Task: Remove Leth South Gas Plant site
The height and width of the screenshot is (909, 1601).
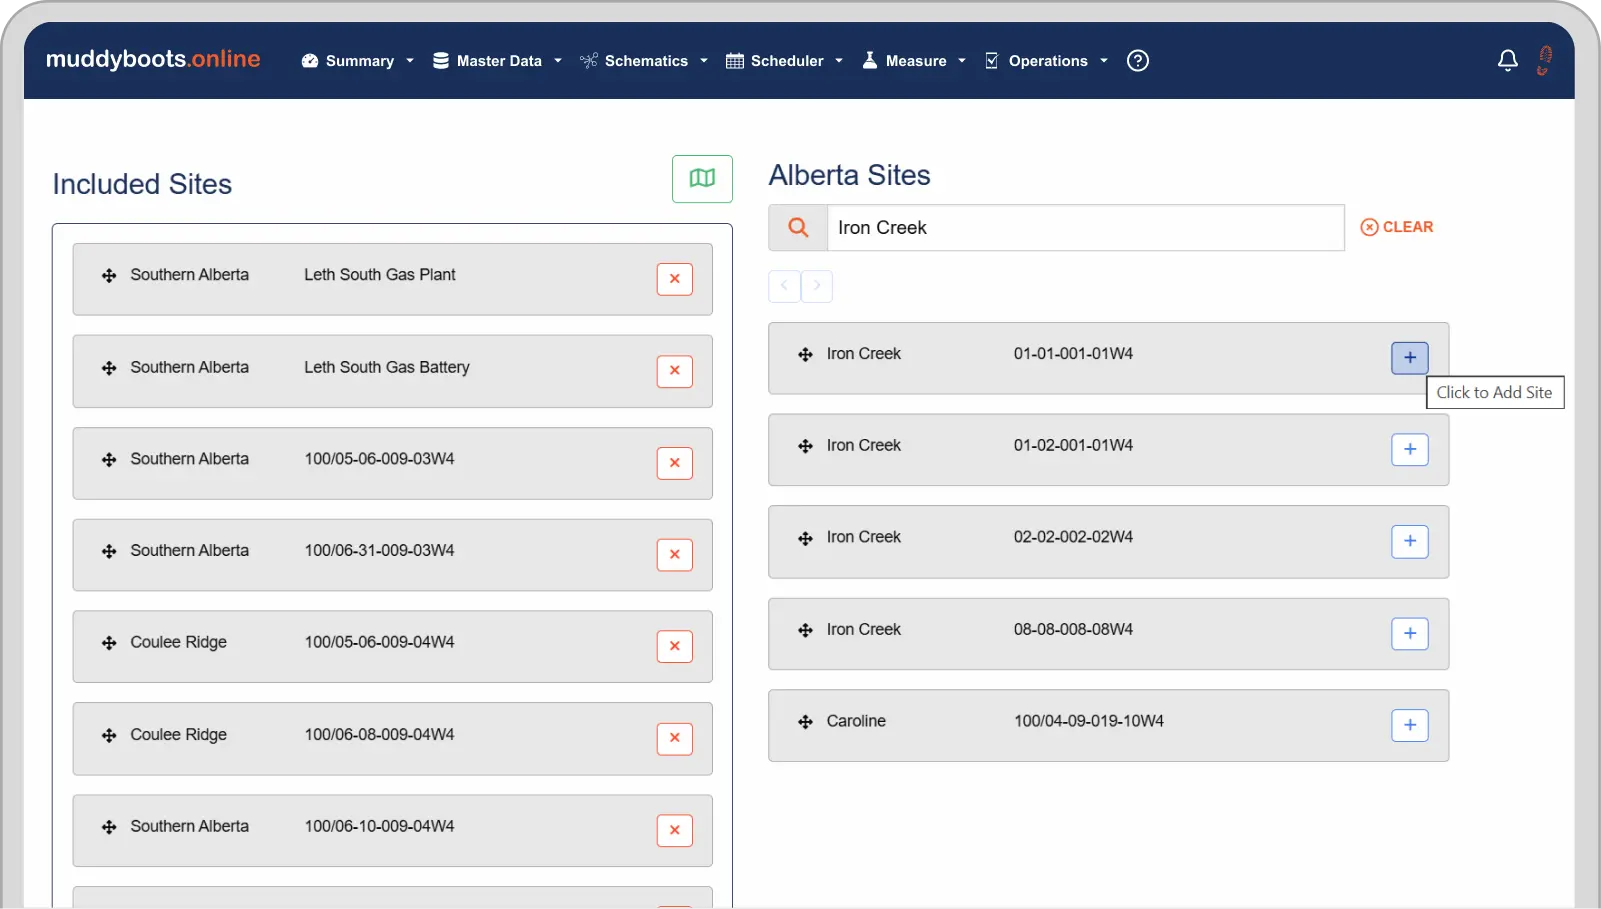Action: coord(674,279)
